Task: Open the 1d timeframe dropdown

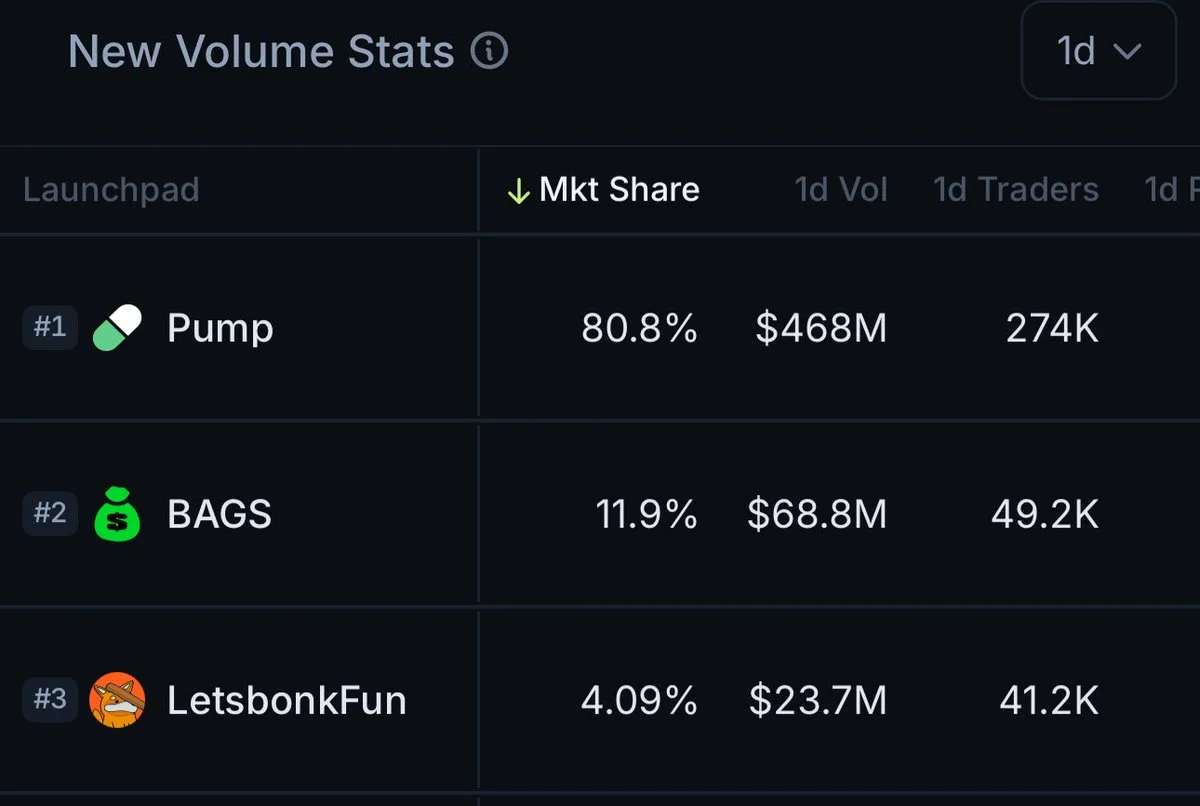Action: (1098, 51)
